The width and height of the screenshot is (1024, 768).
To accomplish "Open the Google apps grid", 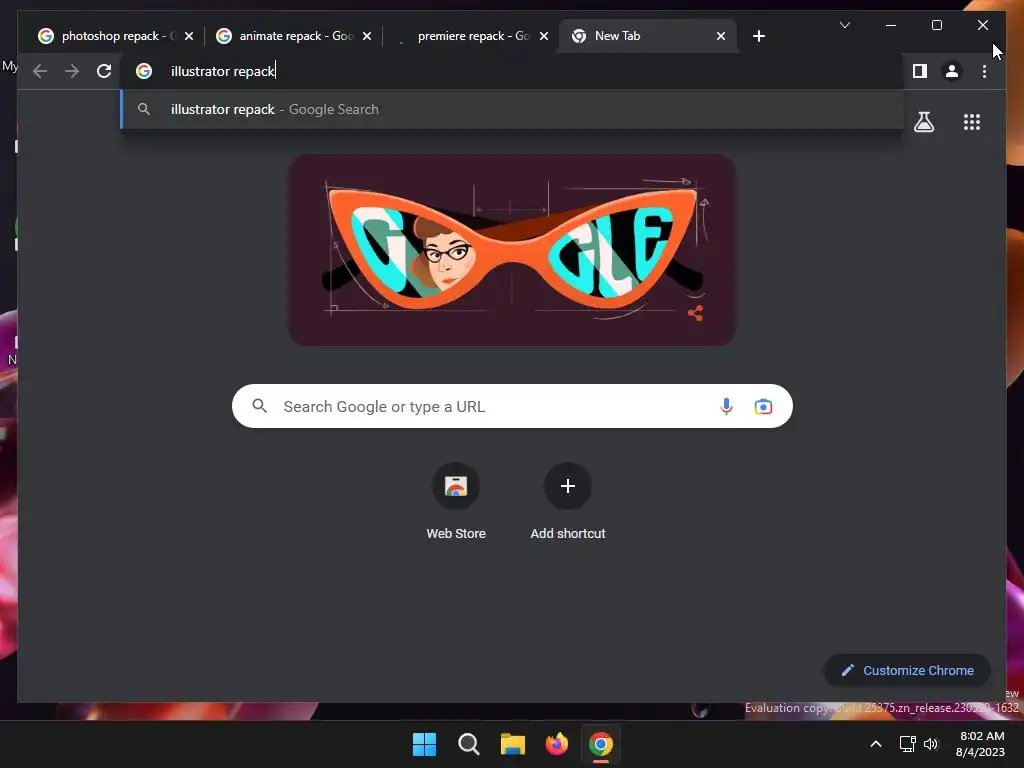I will click(x=972, y=122).
